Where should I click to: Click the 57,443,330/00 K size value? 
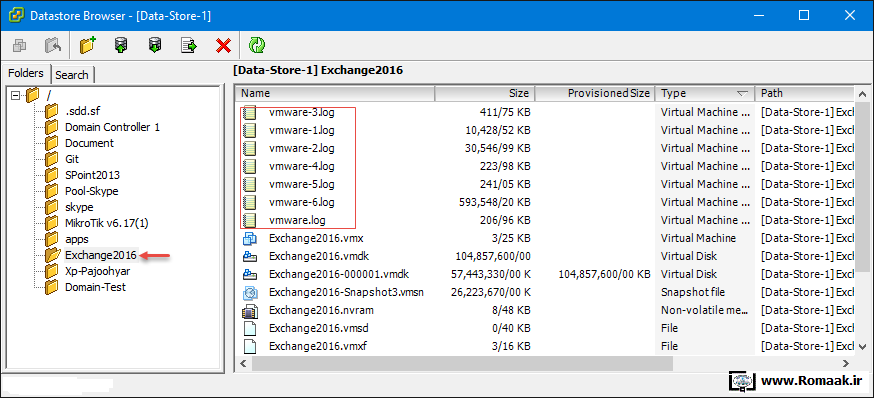(491, 274)
